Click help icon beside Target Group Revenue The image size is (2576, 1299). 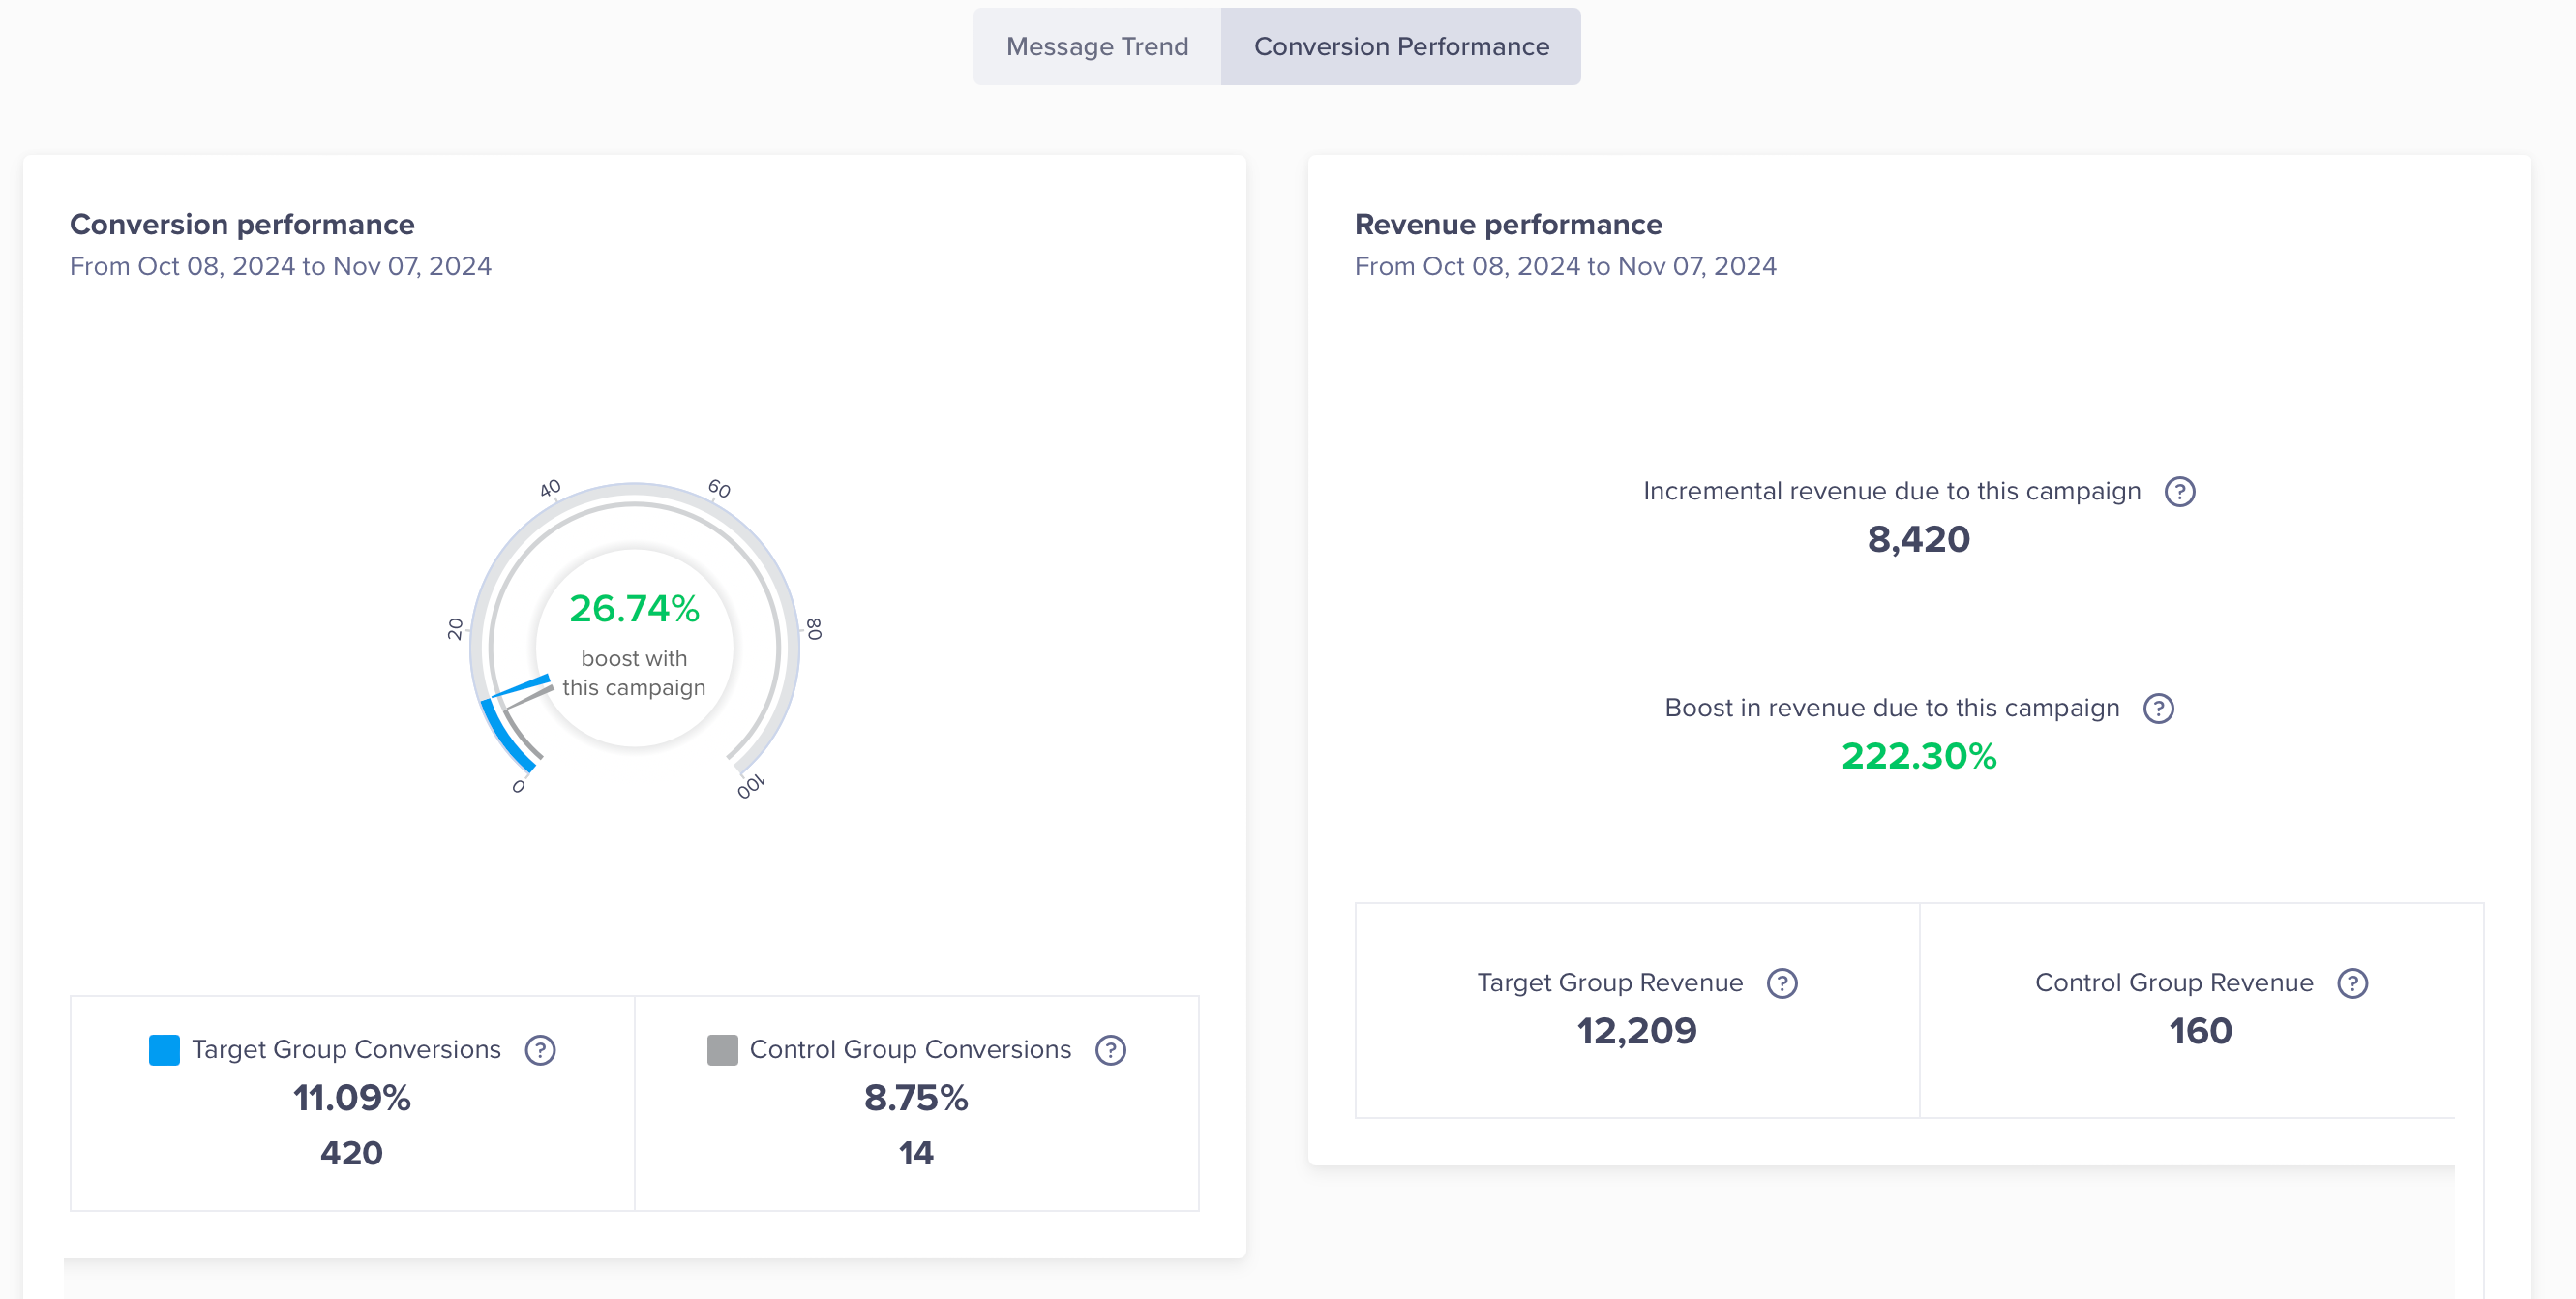point(1782,984)
